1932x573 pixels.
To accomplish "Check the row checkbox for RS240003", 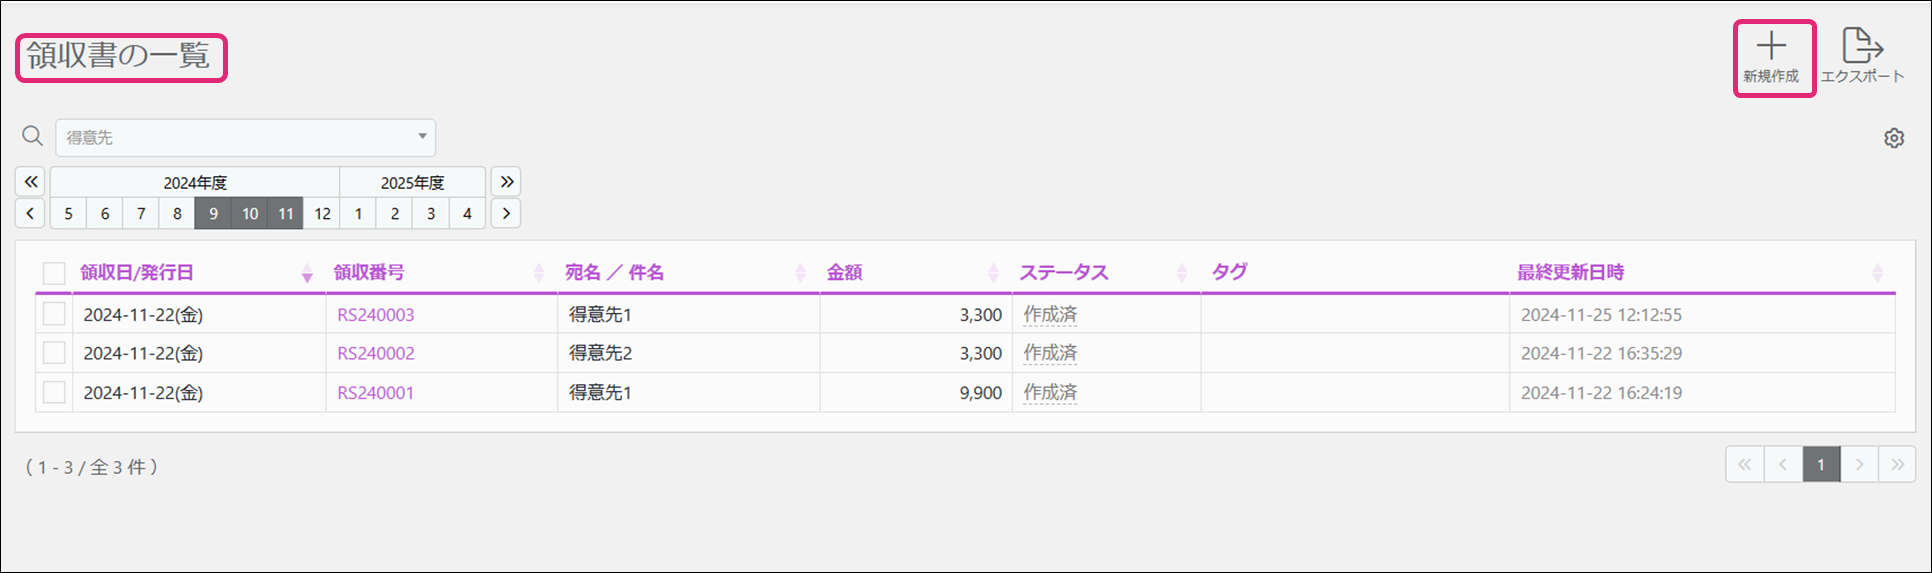I will pyautogui.click(x=54, y=314).
